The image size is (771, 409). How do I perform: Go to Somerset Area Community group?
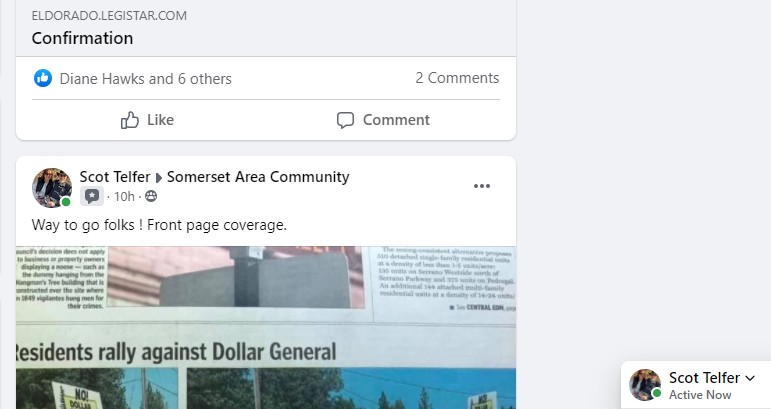[x=258, y=176]
